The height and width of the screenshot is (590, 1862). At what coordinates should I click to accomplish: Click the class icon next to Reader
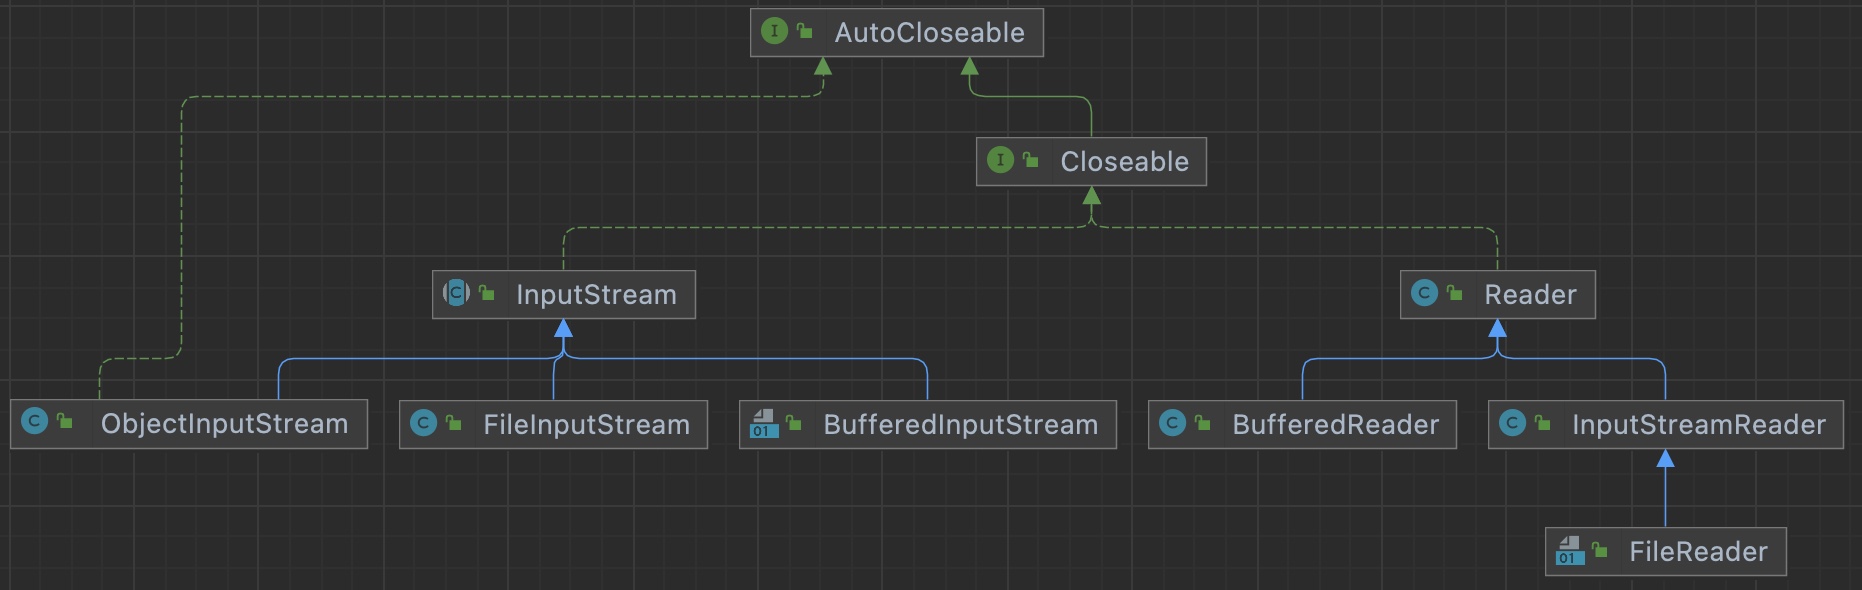click(1424, 293)
